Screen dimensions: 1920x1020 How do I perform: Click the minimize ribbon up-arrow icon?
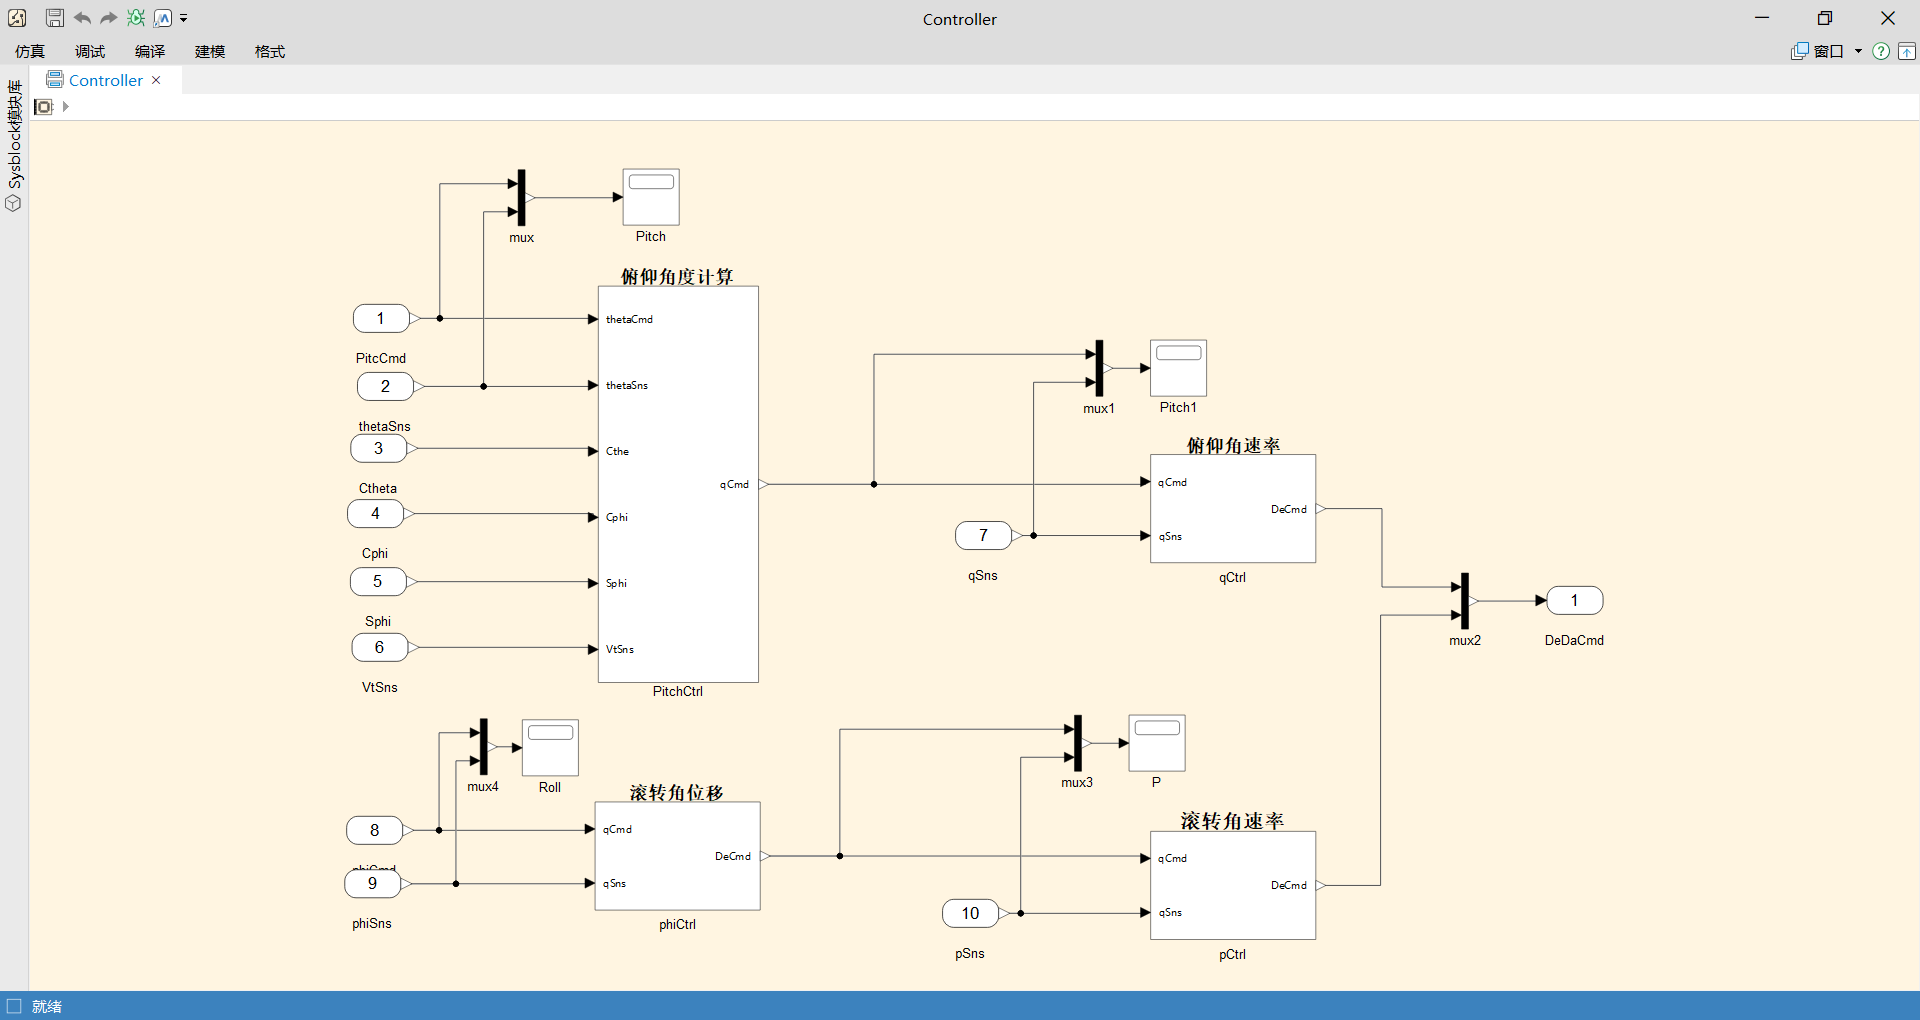(x=1908, y=51)
